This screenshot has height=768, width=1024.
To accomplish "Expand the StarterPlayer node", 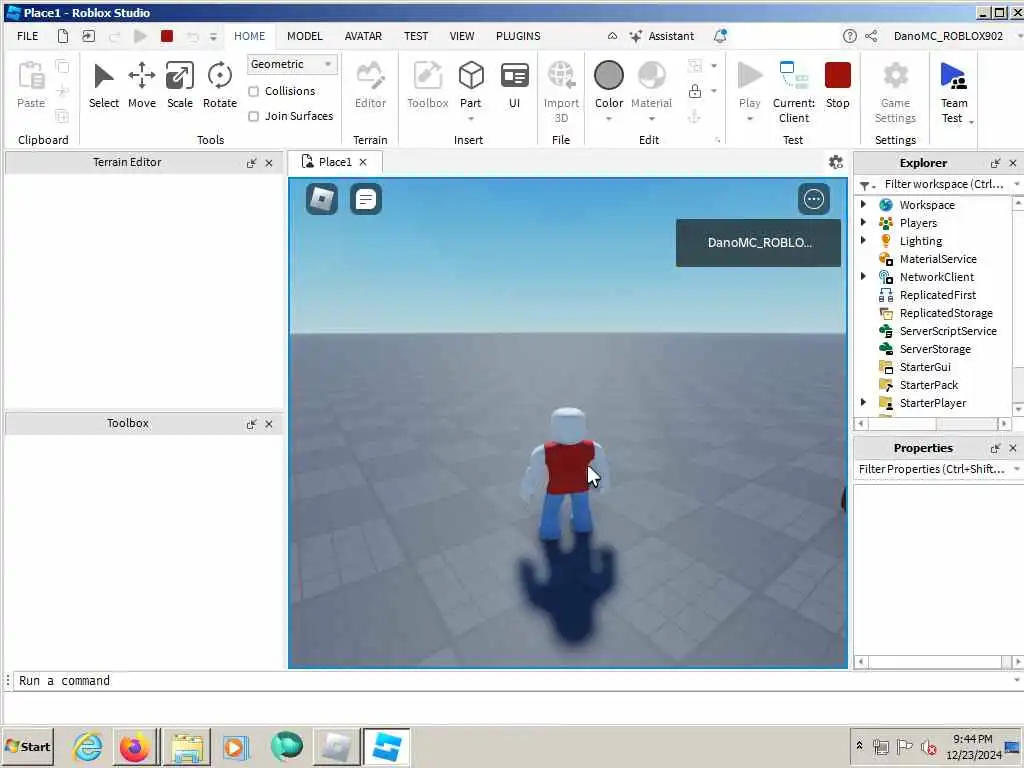I will (x=863, y=403).
